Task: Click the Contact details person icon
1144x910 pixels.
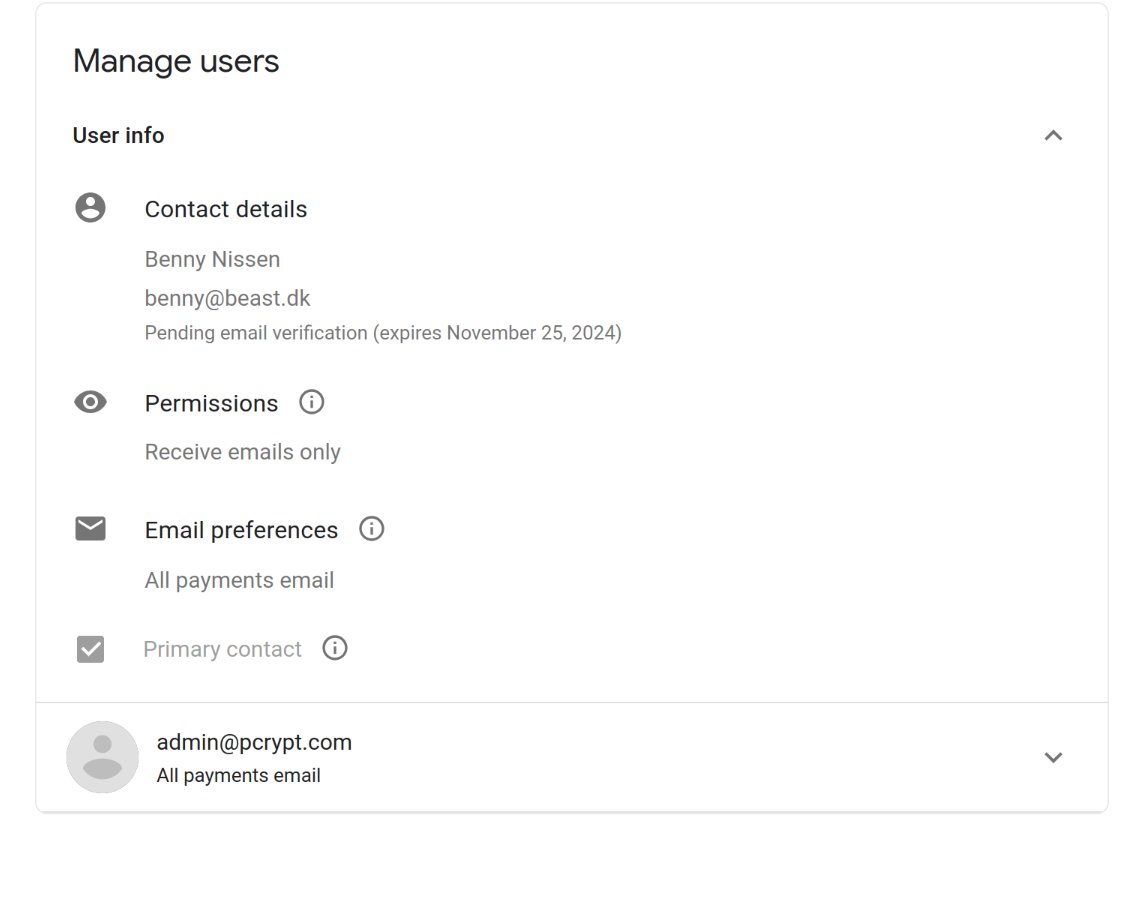Action: (x=90, y=208)
